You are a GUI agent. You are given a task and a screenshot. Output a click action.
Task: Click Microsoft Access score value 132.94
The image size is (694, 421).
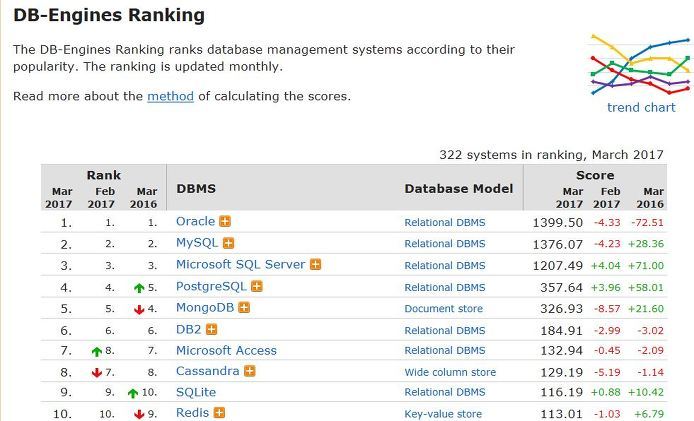(561, 351)
